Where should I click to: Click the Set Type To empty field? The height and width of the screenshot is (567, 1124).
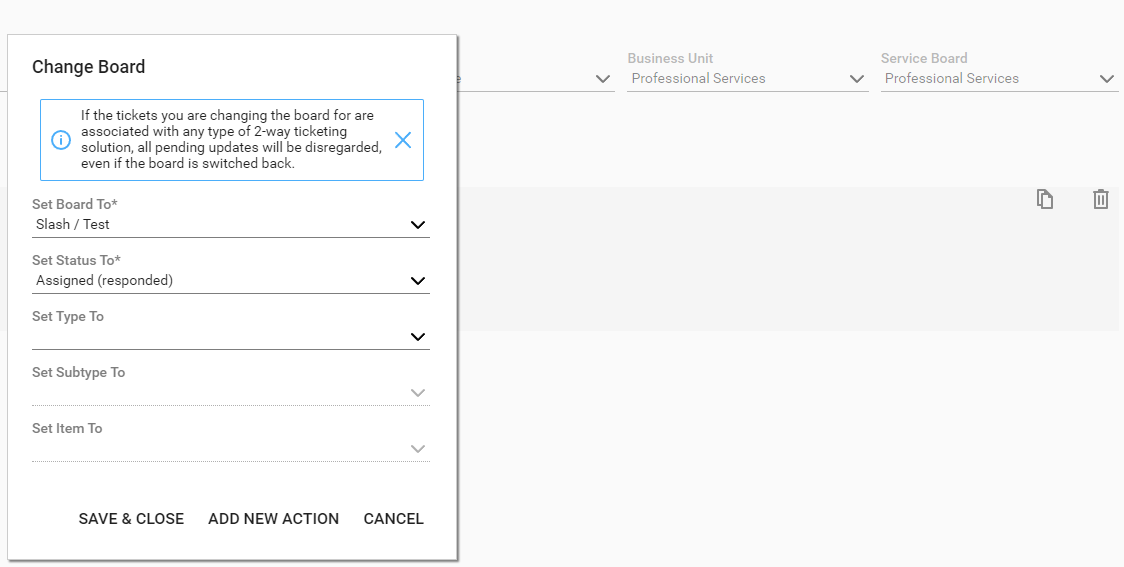click(231, 337)
